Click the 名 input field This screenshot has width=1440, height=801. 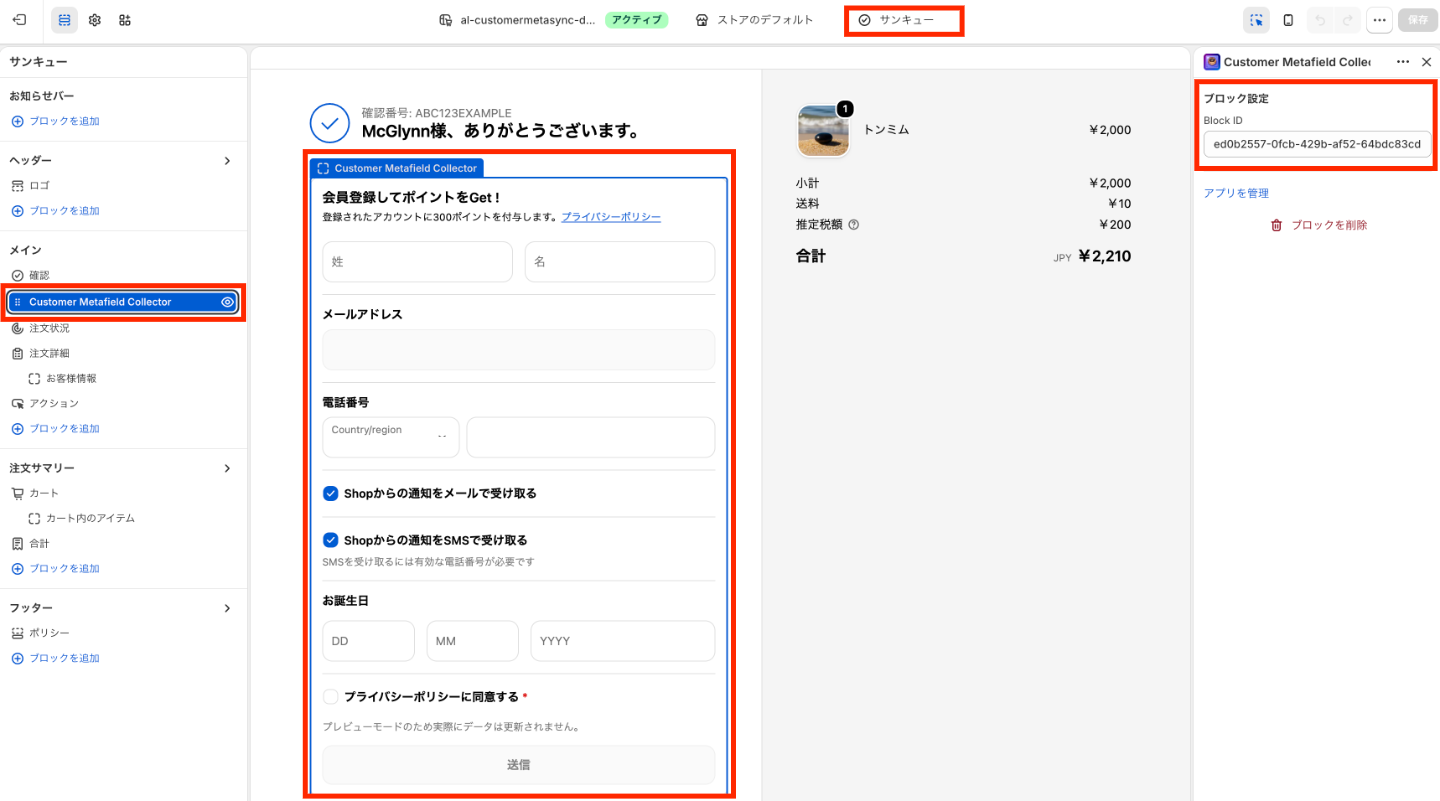click(620, 261)
